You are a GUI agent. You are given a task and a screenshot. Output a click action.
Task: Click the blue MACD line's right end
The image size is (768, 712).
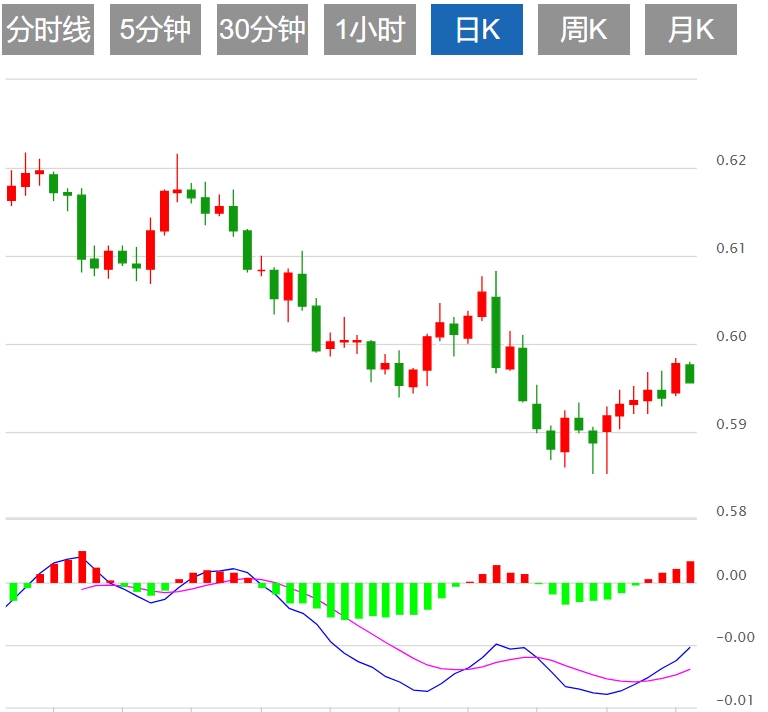click(x=690, y=648)
